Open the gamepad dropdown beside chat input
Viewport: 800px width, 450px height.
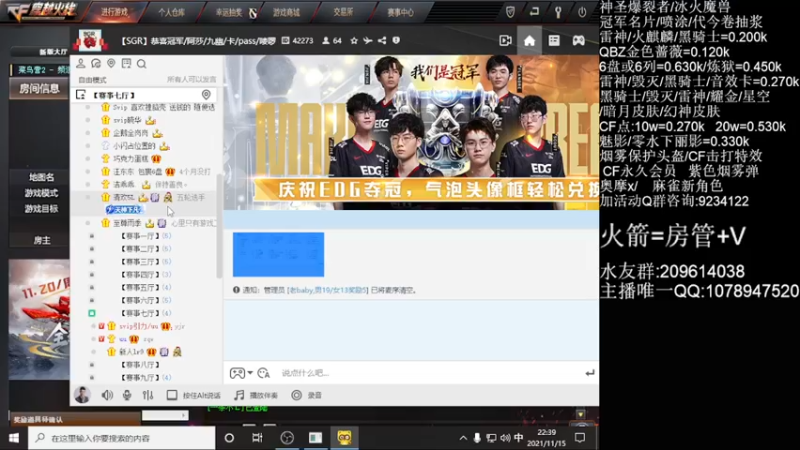(x=241, y=373)
